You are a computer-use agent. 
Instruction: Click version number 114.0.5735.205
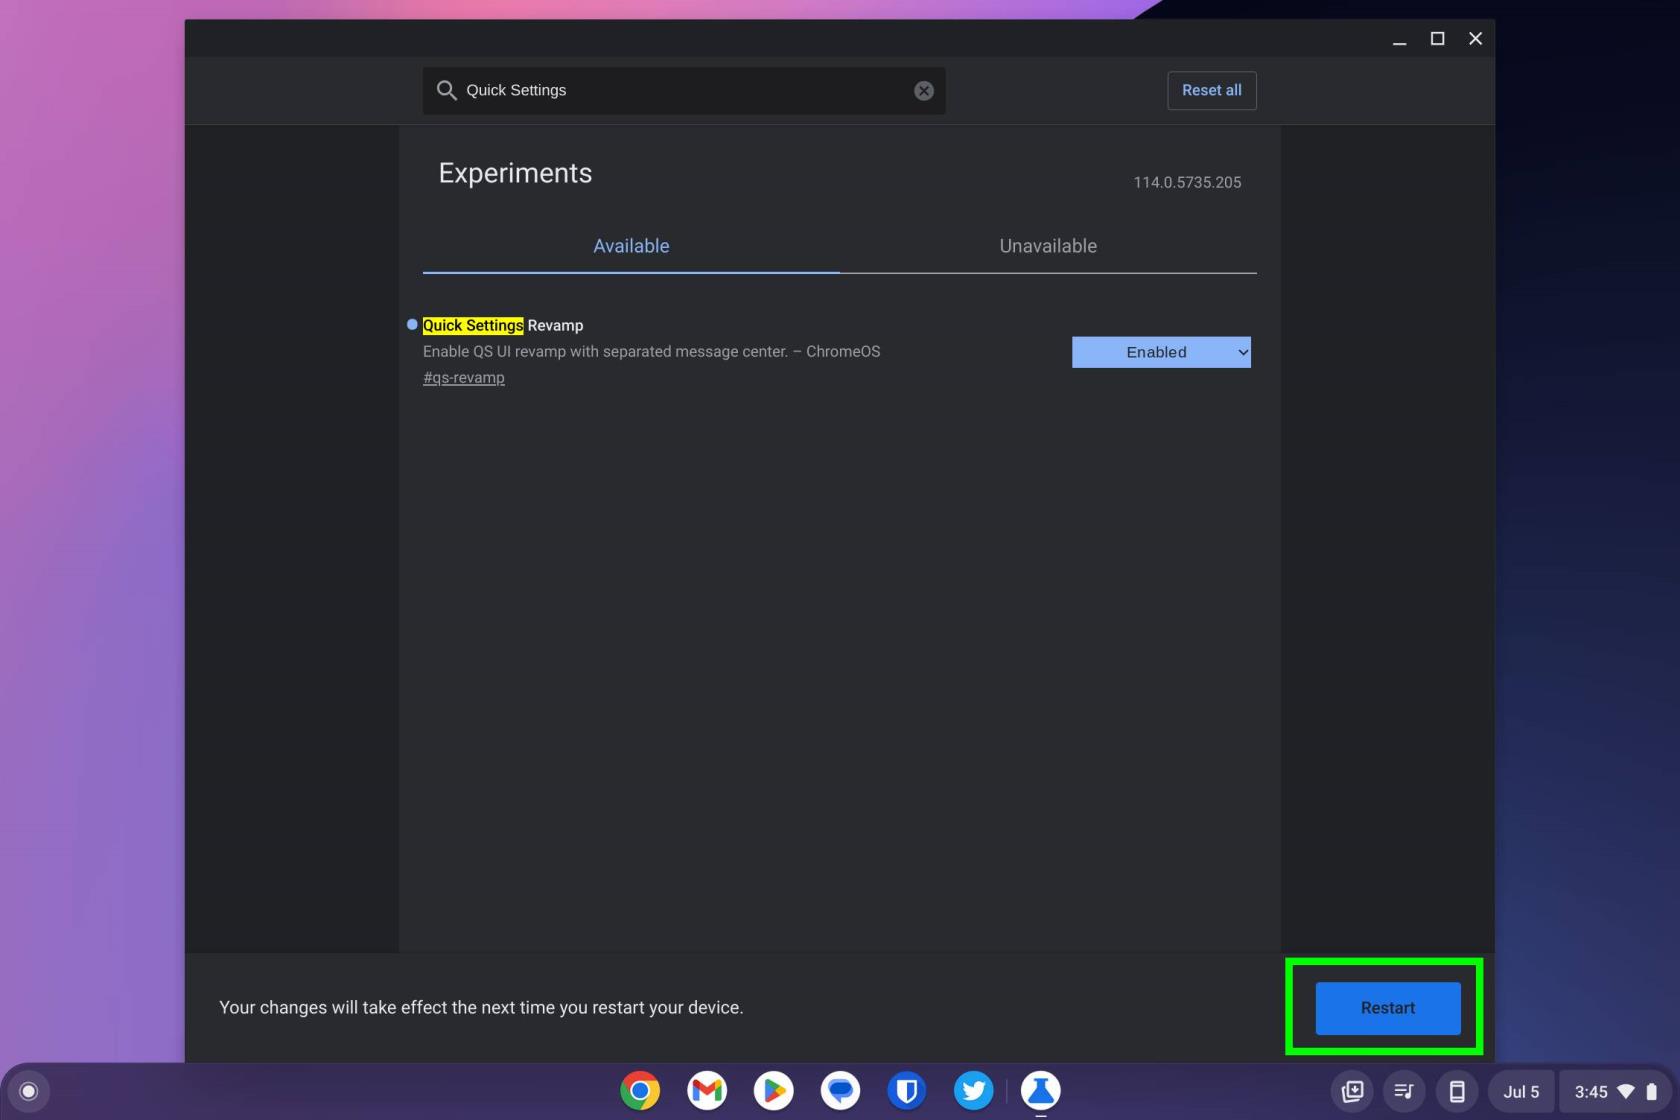coord(1187,182)
